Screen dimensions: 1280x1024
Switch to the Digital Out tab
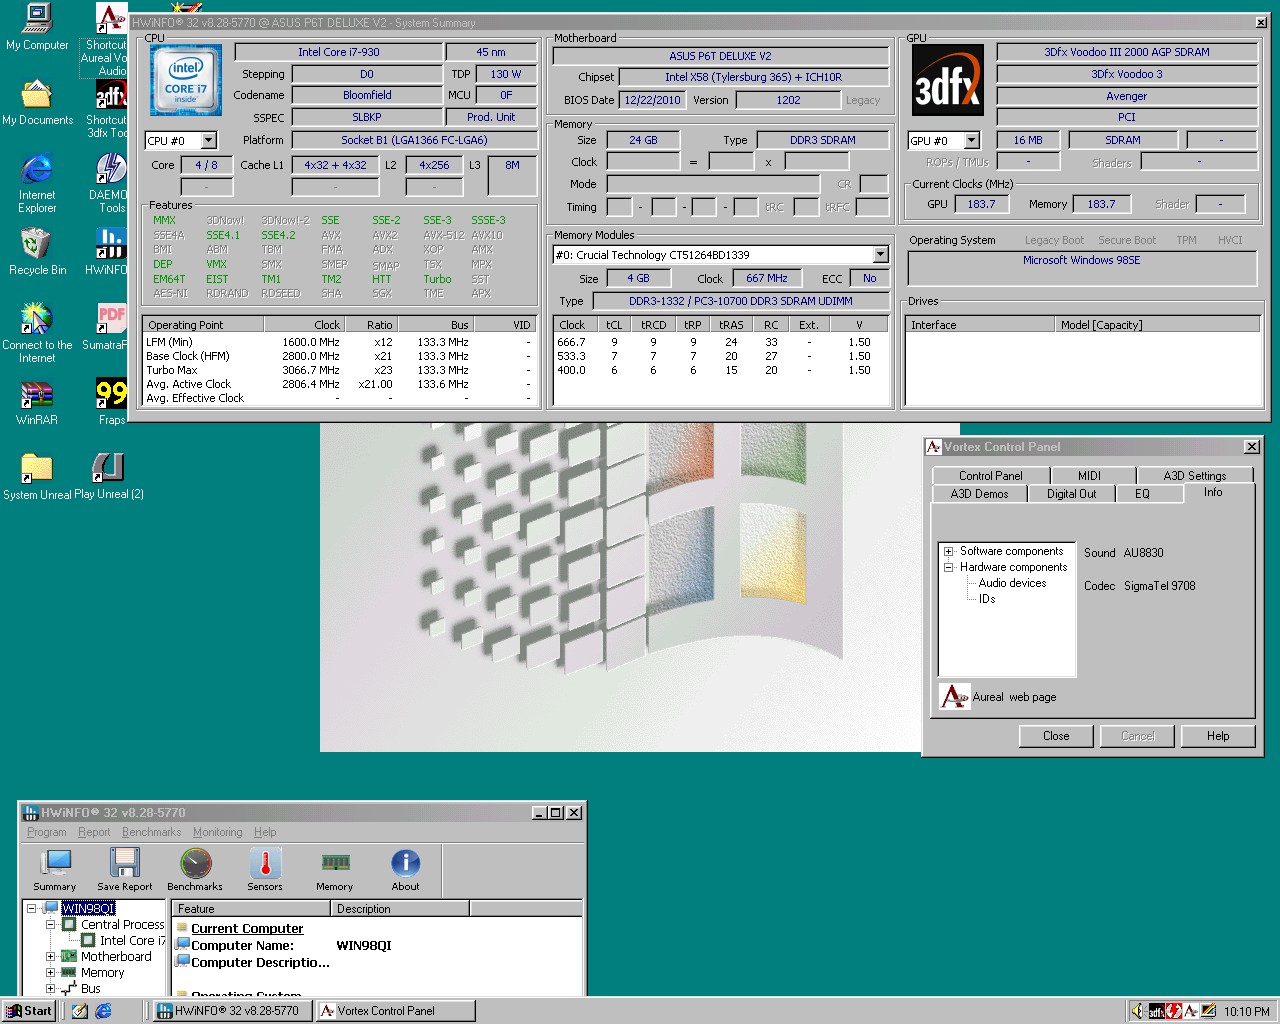(1071, 494)
